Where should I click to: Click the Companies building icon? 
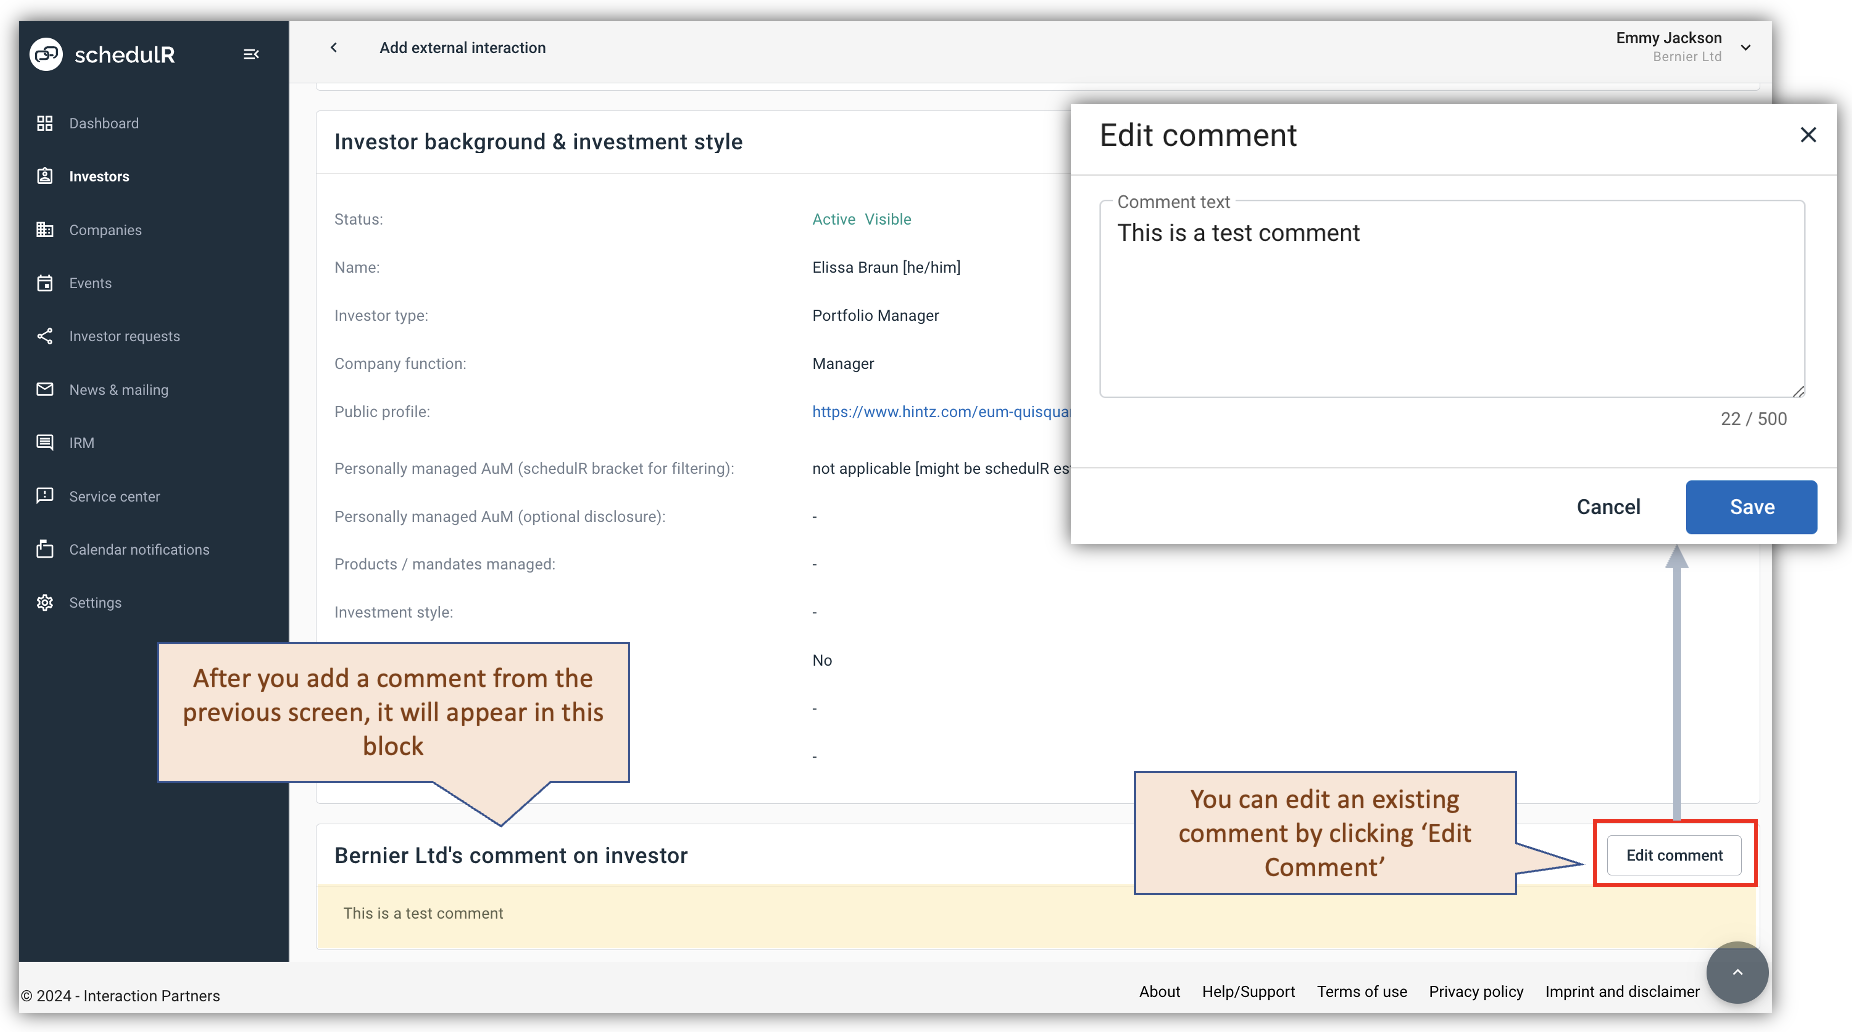click(x=45, y=229)
